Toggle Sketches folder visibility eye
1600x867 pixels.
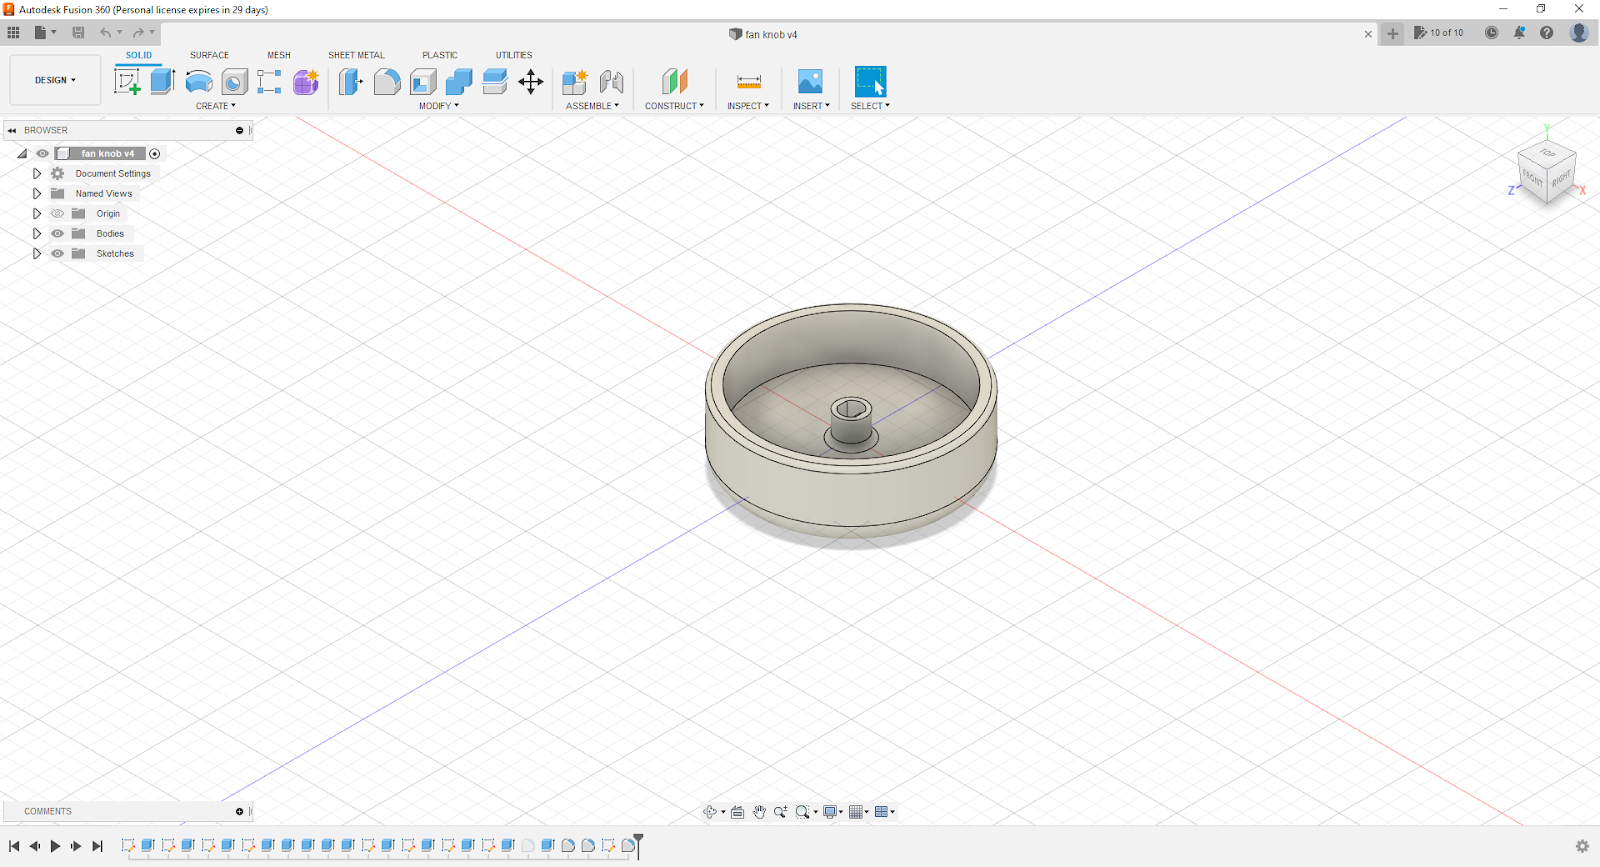[58, 254]
